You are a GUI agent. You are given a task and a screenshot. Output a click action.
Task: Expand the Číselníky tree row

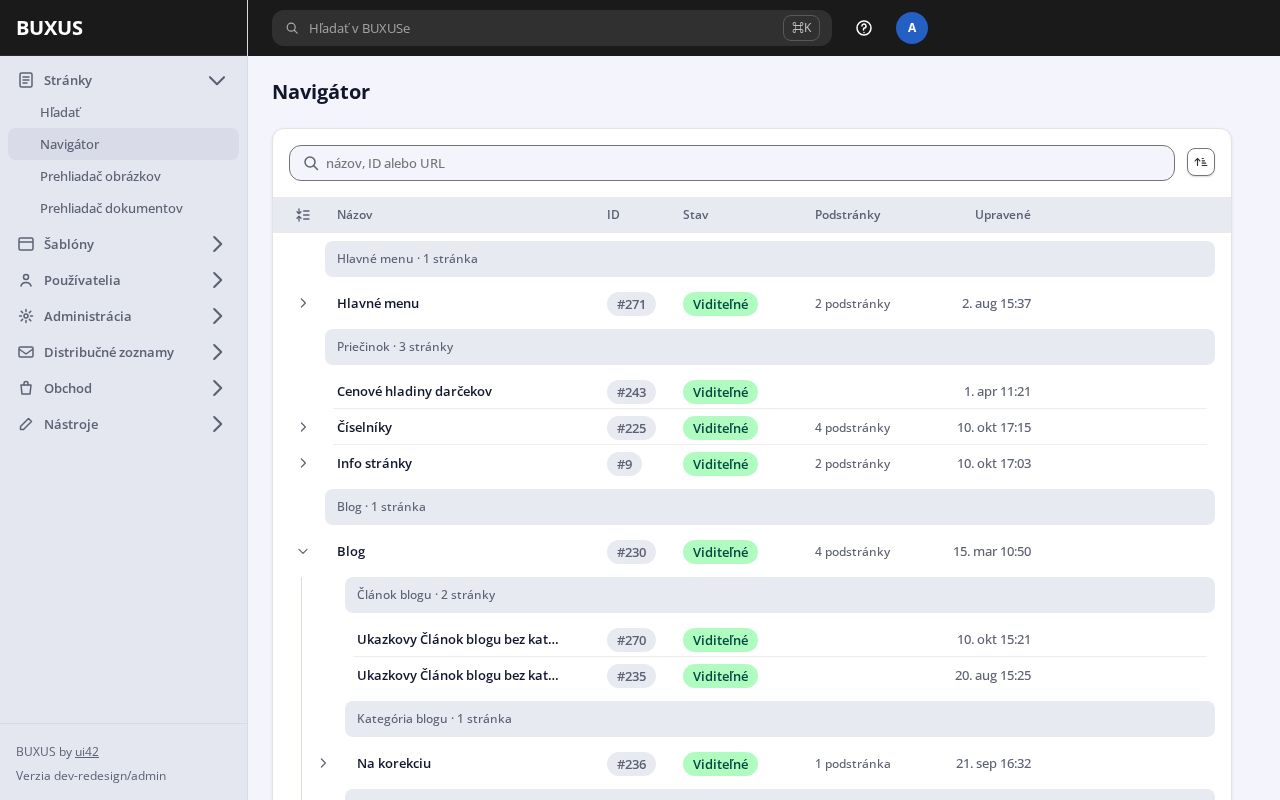pos(303,427)
